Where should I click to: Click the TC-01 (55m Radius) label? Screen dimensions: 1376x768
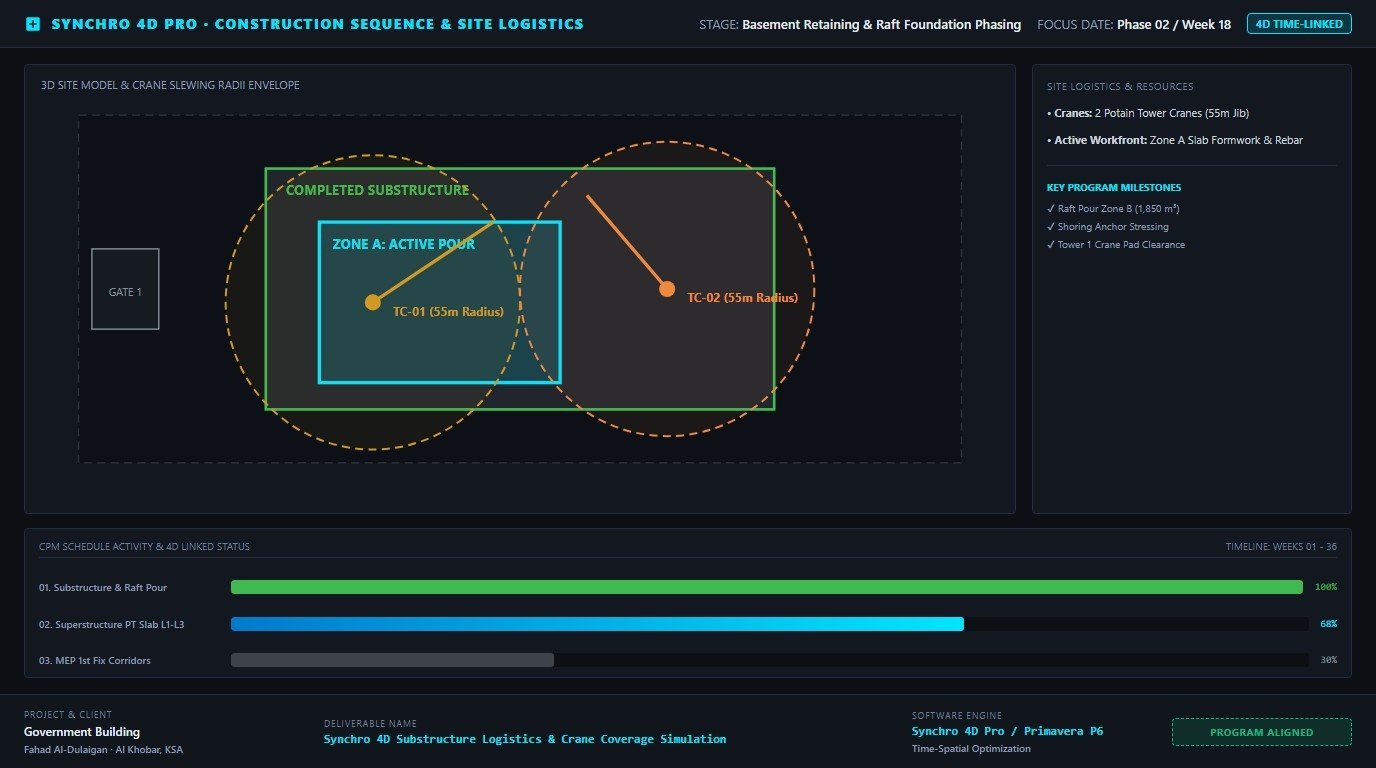(448, 312)
